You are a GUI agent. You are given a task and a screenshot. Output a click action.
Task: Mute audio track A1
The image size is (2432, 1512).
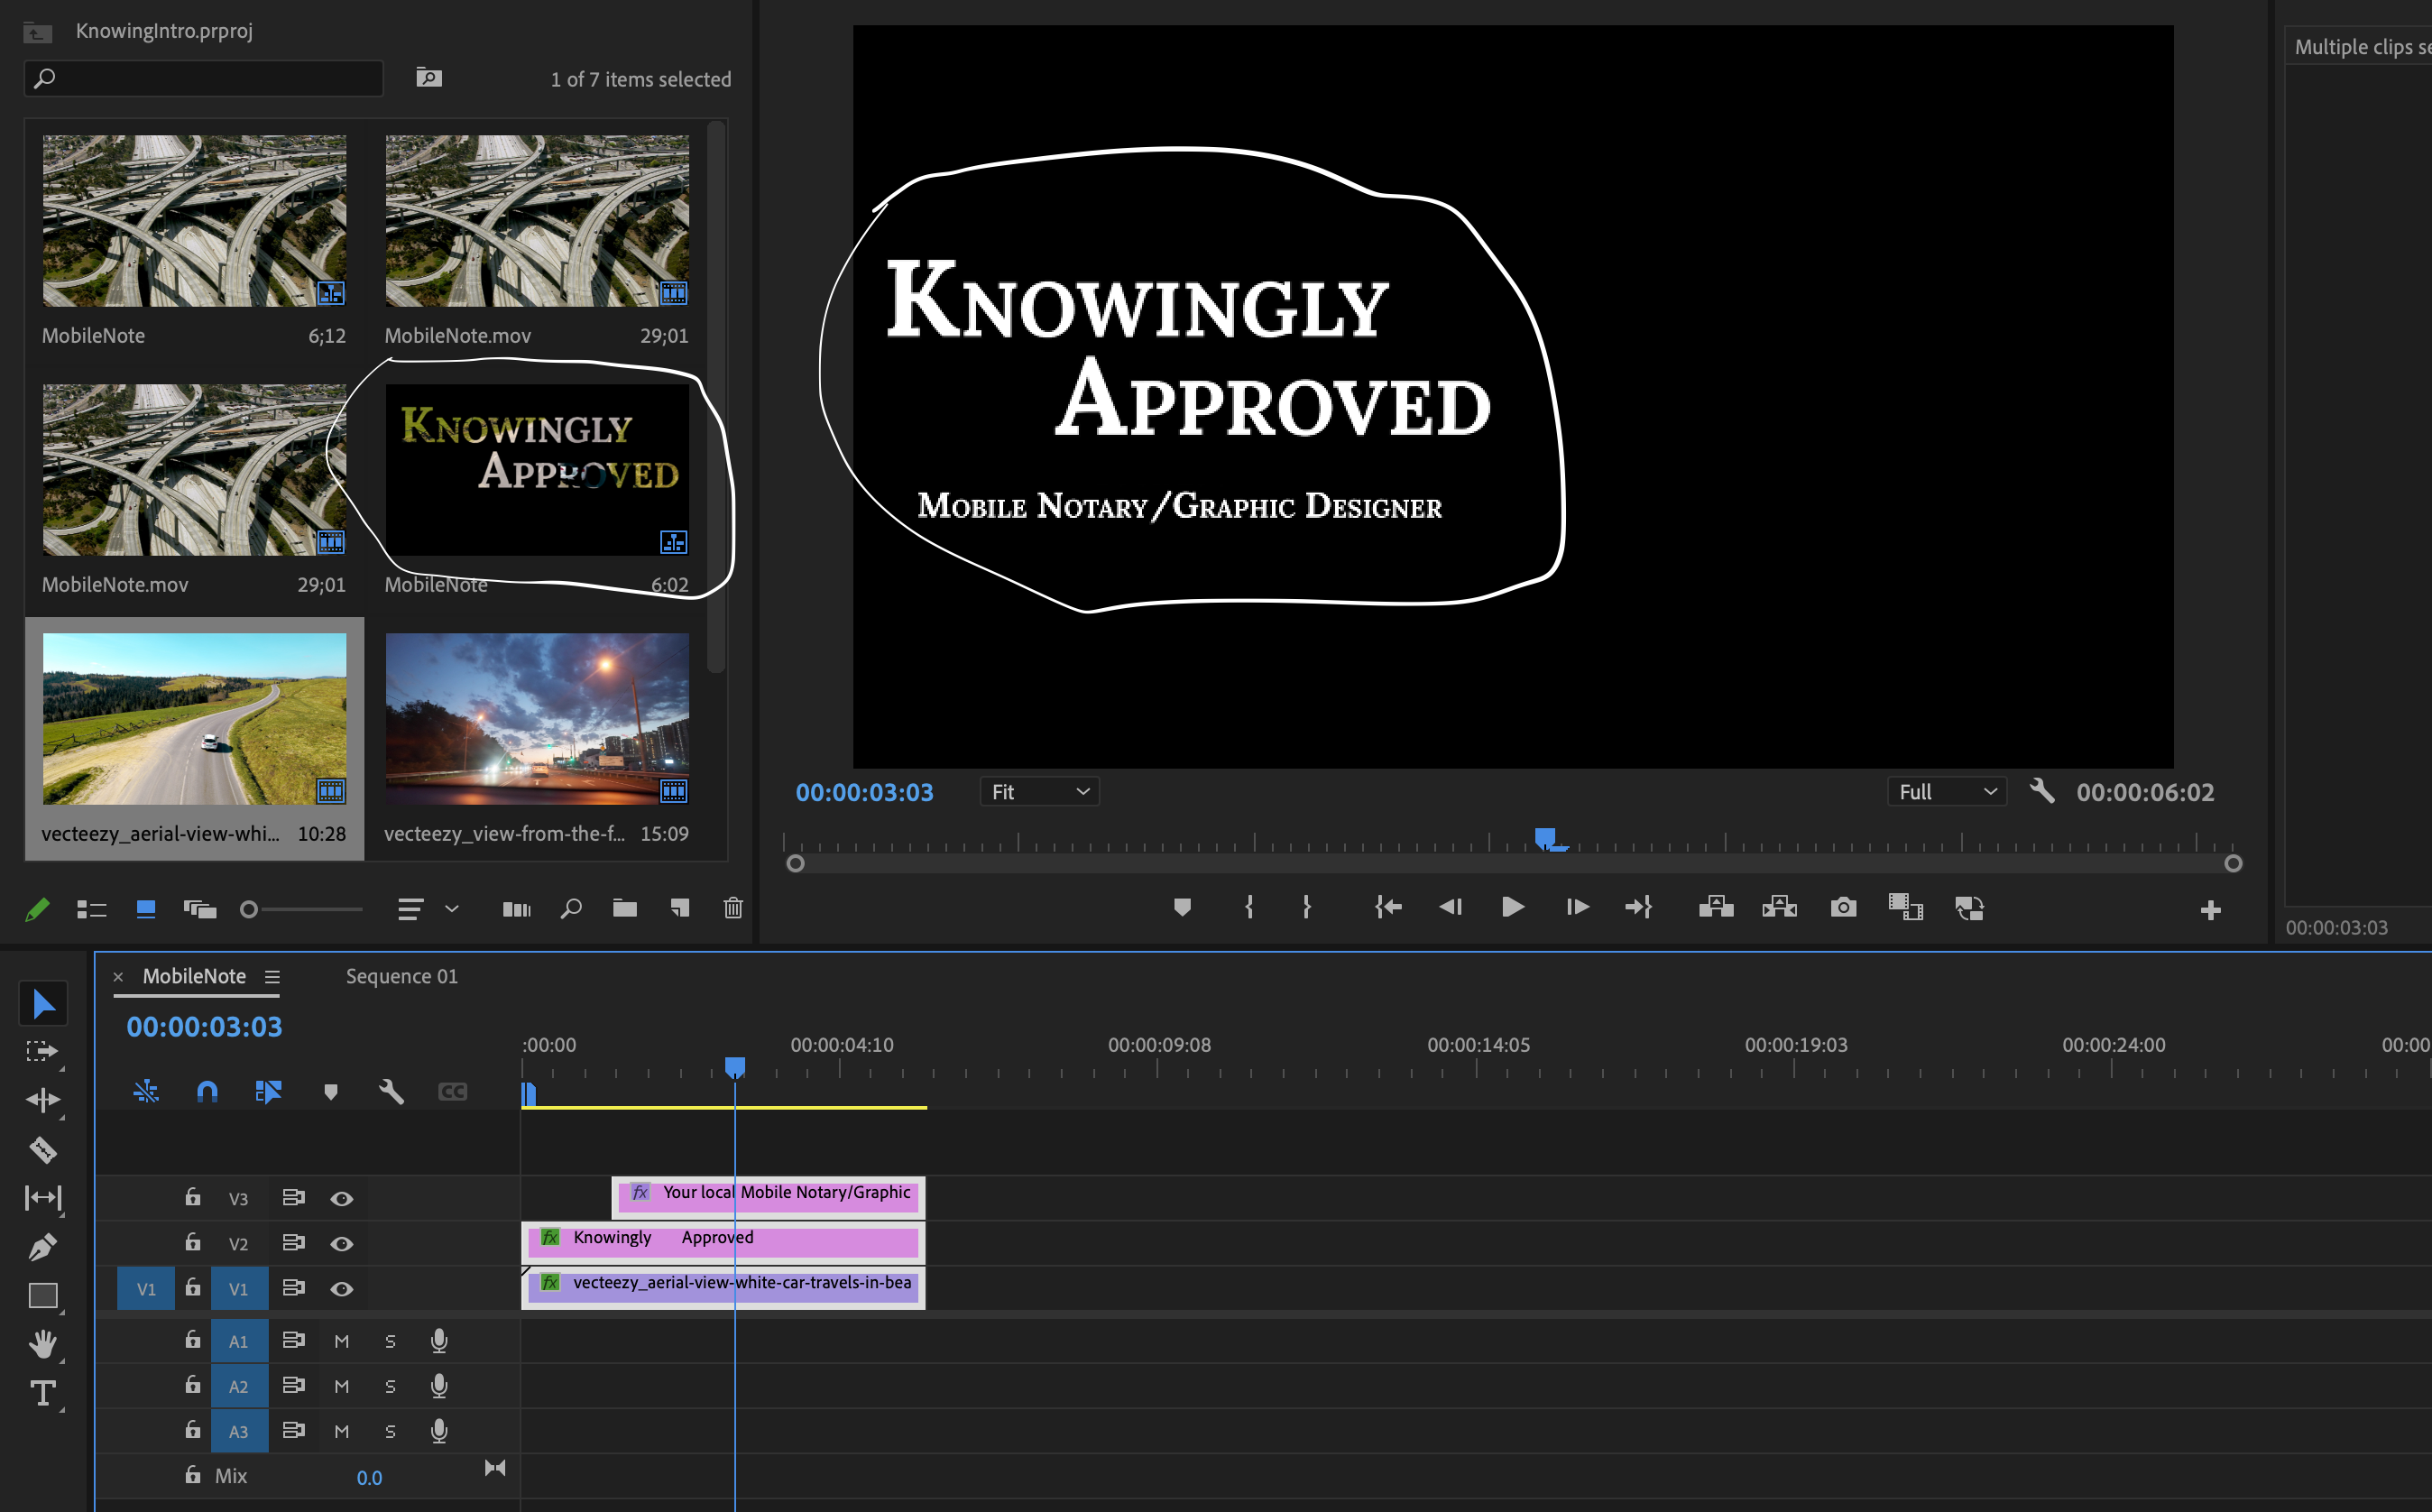tap(341, 1340)
